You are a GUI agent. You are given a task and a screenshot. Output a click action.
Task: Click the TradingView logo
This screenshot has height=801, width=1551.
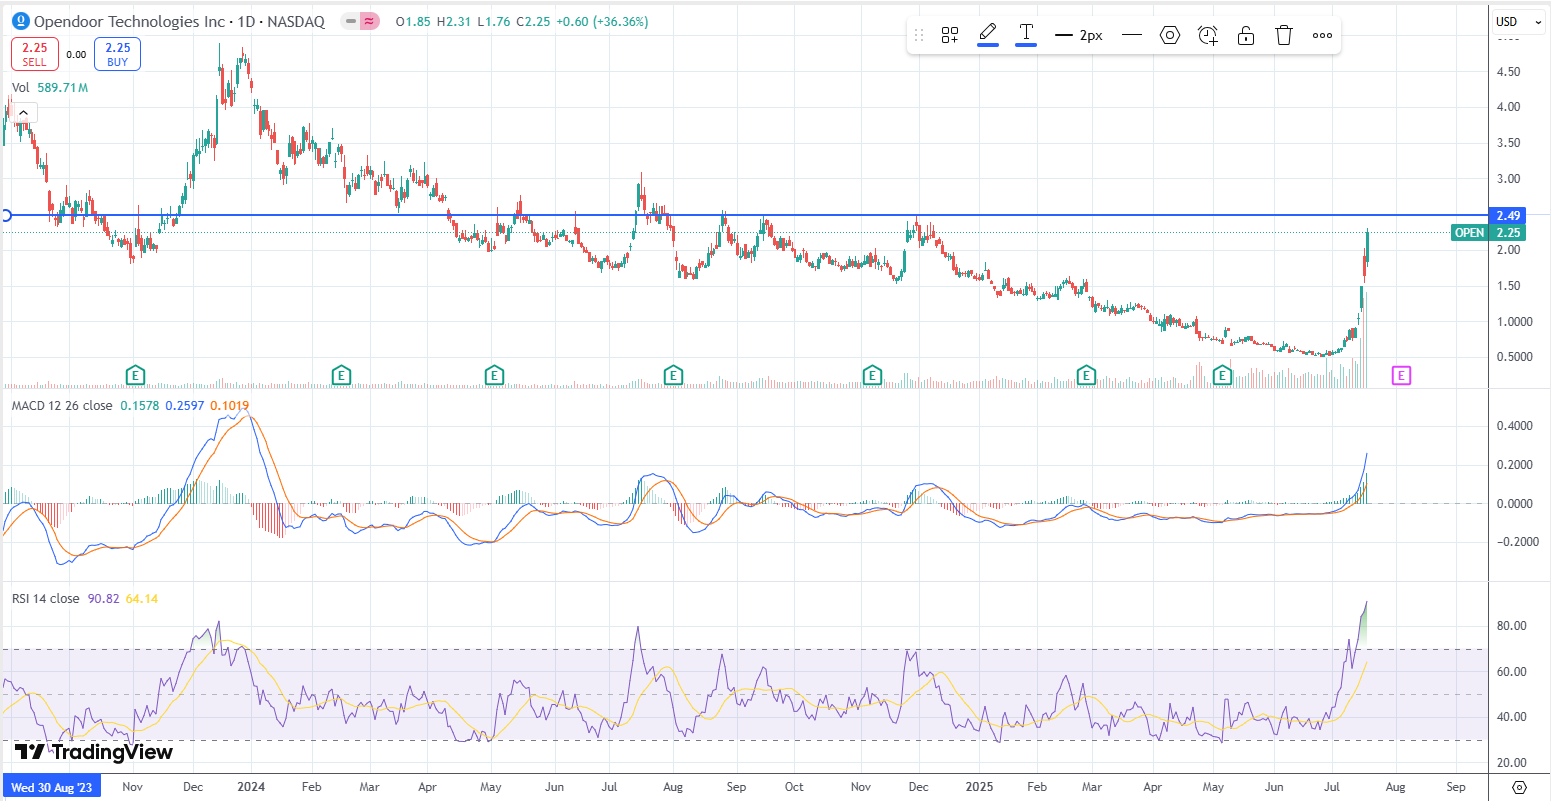(x=93, y=752)
